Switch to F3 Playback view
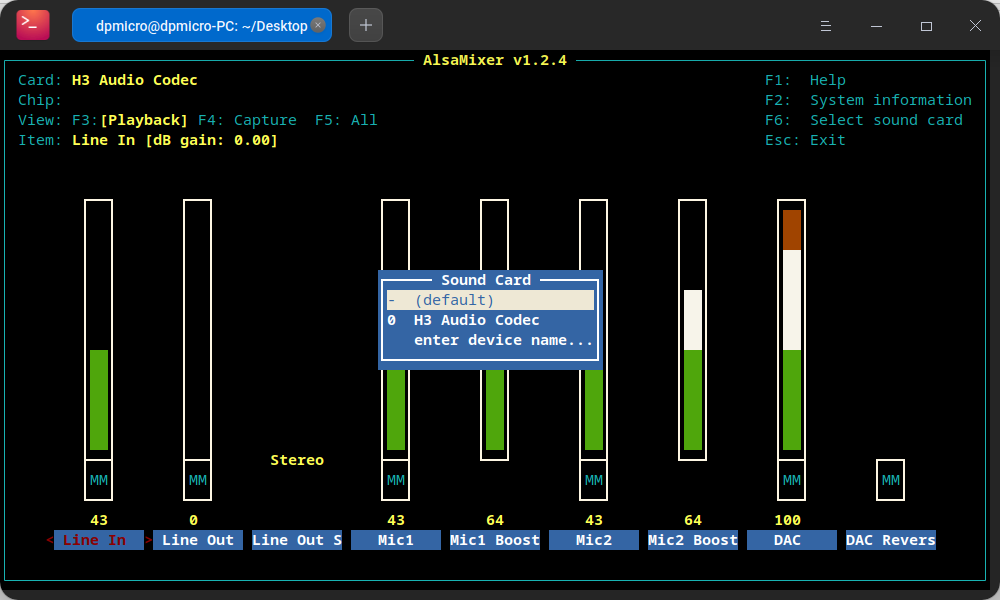The height and width of the screenshot is (600, 1000). point(130,120)
